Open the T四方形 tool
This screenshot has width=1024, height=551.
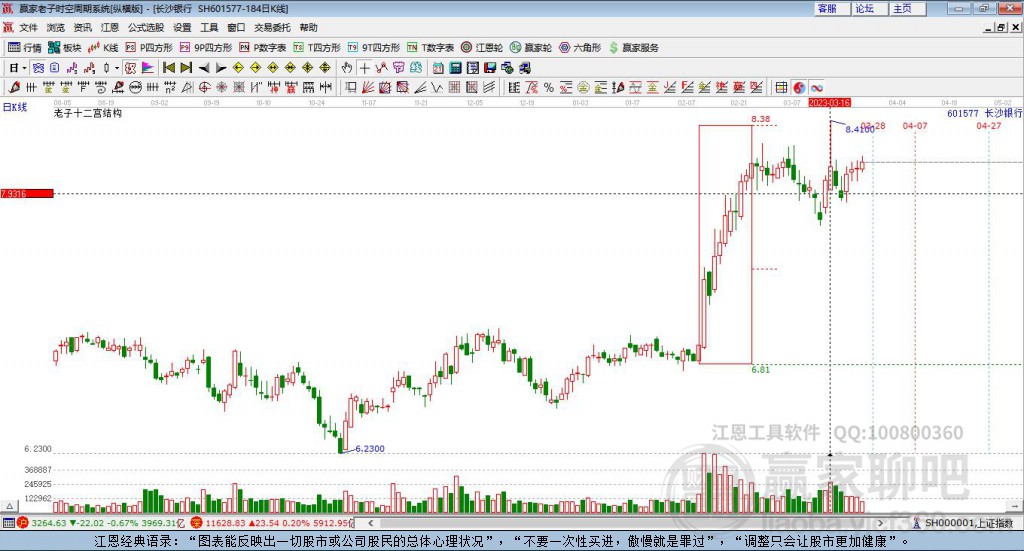pyautogui.click(x=317, y=48)
